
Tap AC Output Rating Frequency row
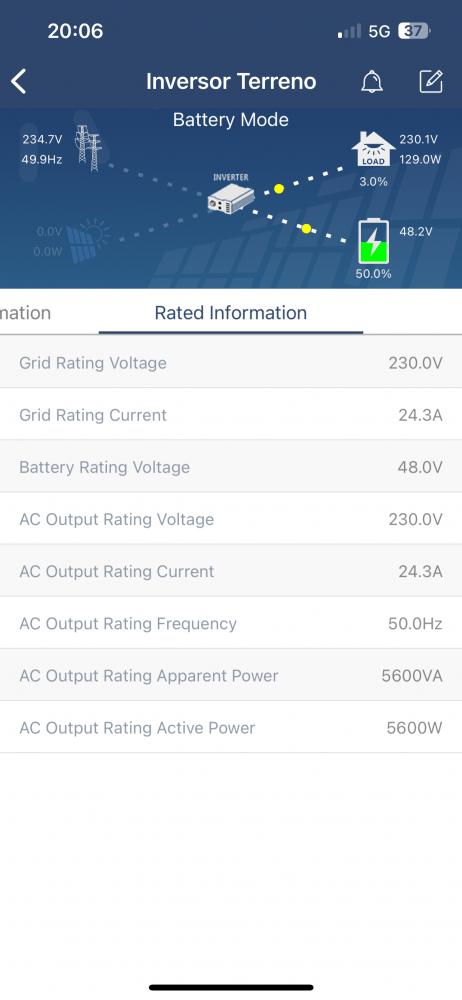(x=231, y=623)
